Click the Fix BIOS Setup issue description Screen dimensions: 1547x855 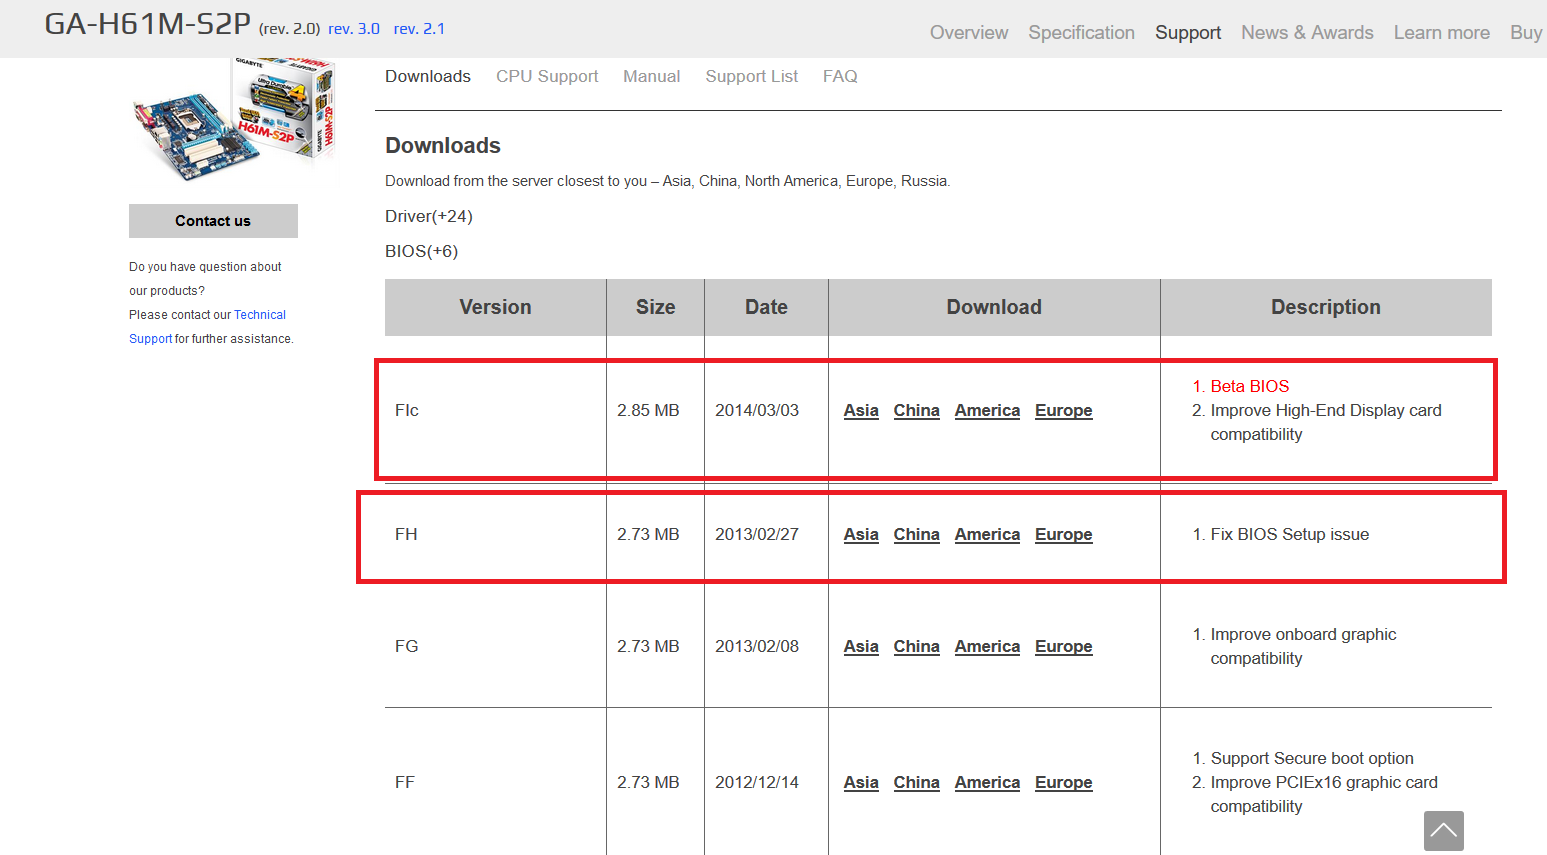(1290, 534)
